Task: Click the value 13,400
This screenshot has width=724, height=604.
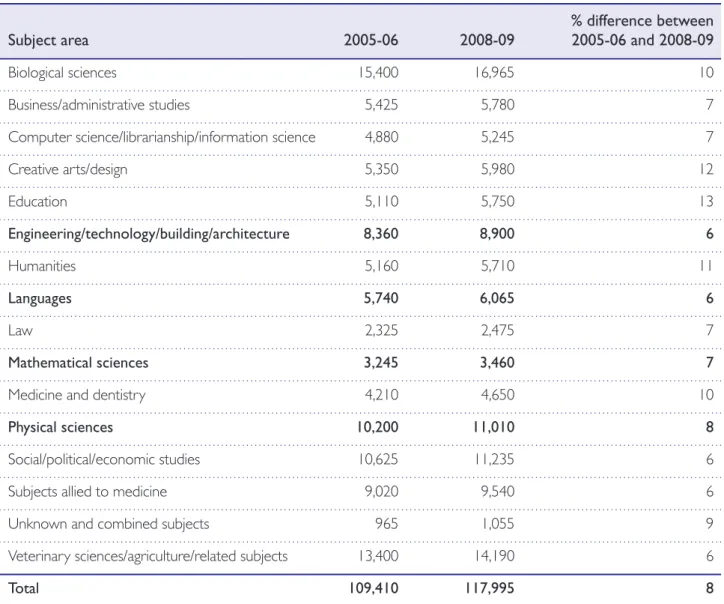Action: 379,556
